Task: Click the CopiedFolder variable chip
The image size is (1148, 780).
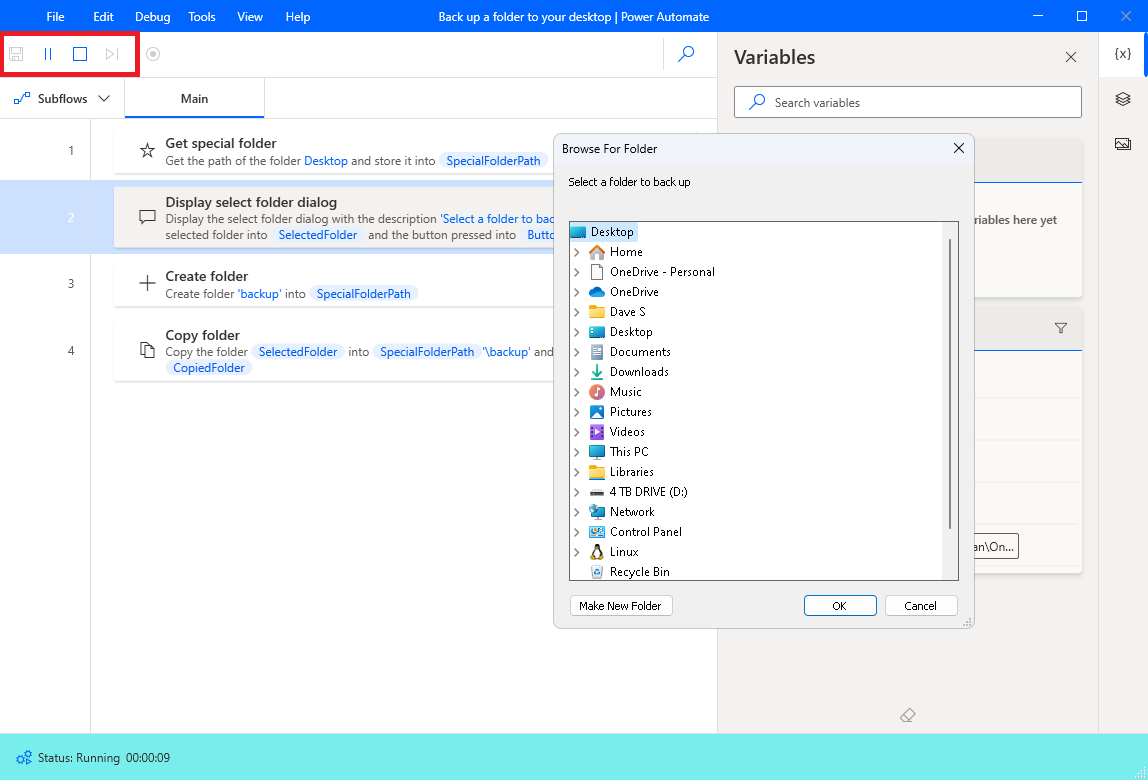Action: 209,368
